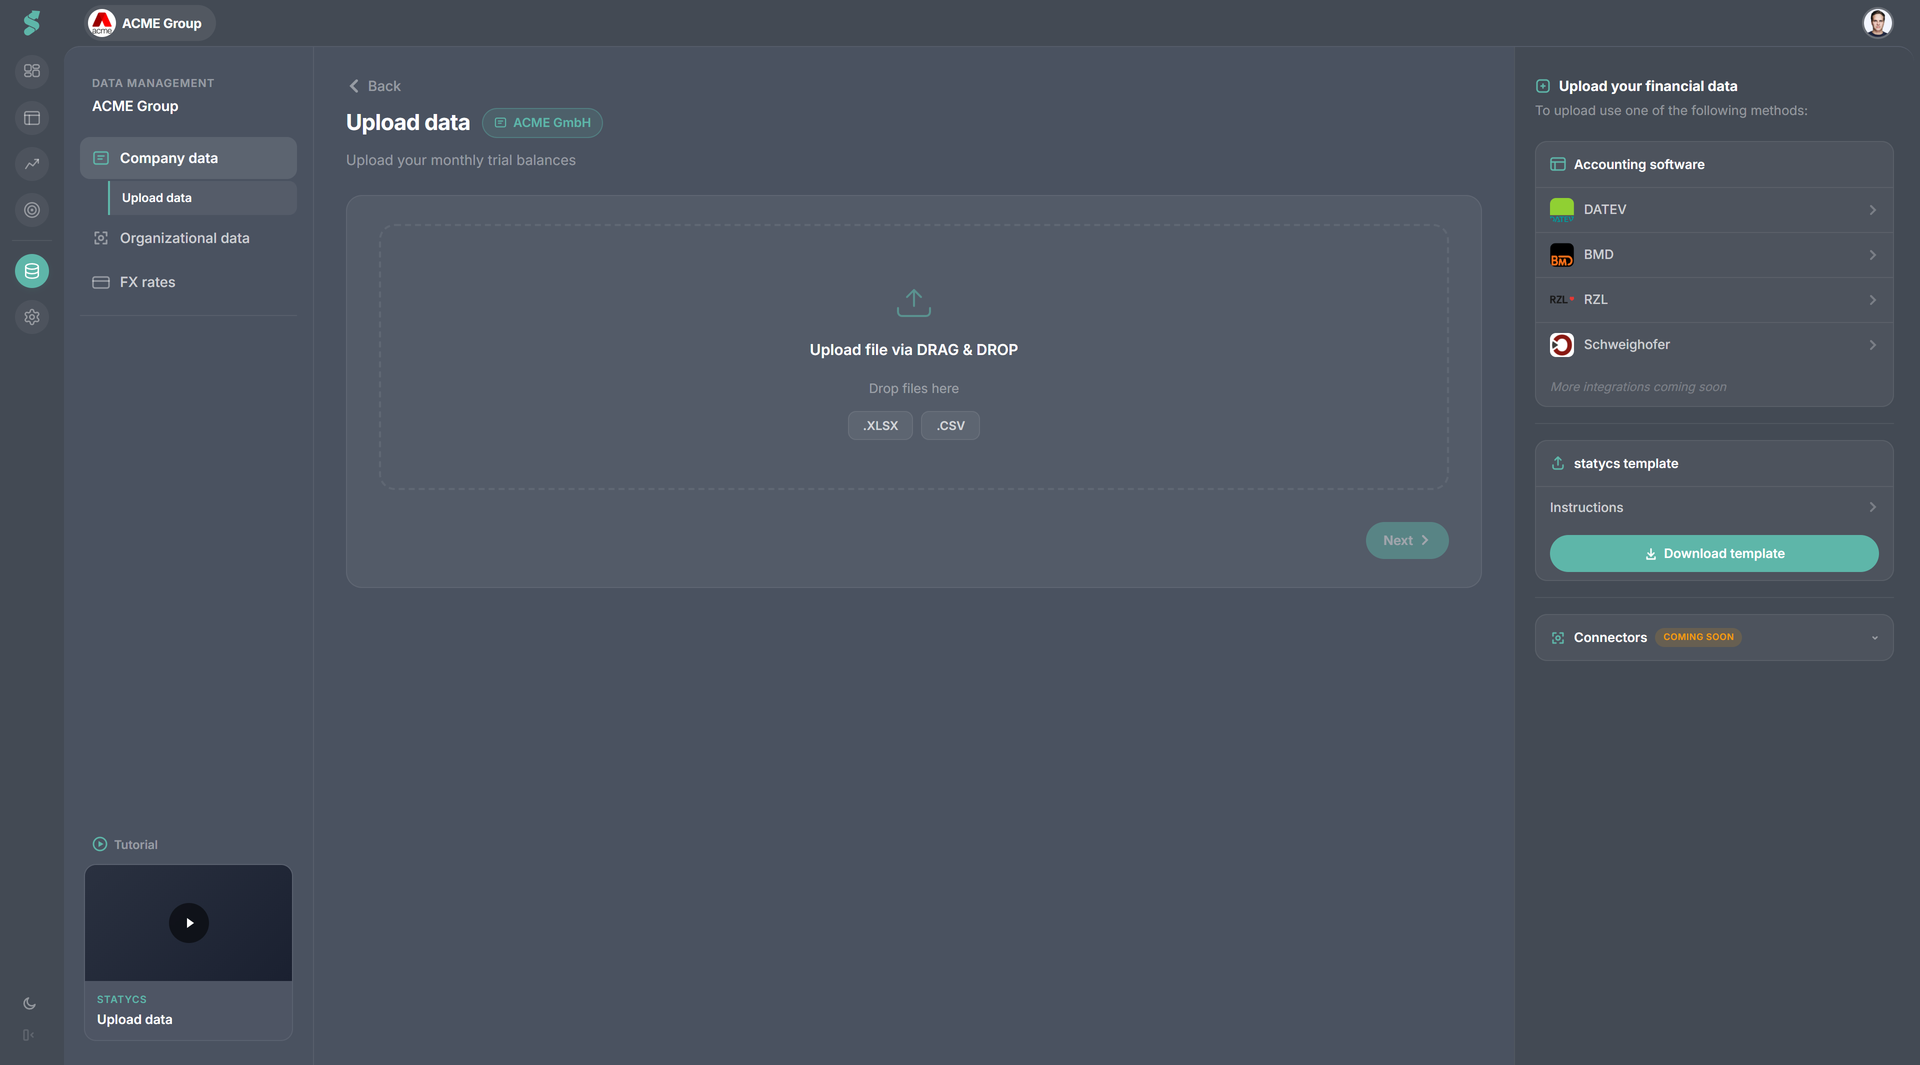
Task: Select the database data management icon
Action: click(32, 271)
